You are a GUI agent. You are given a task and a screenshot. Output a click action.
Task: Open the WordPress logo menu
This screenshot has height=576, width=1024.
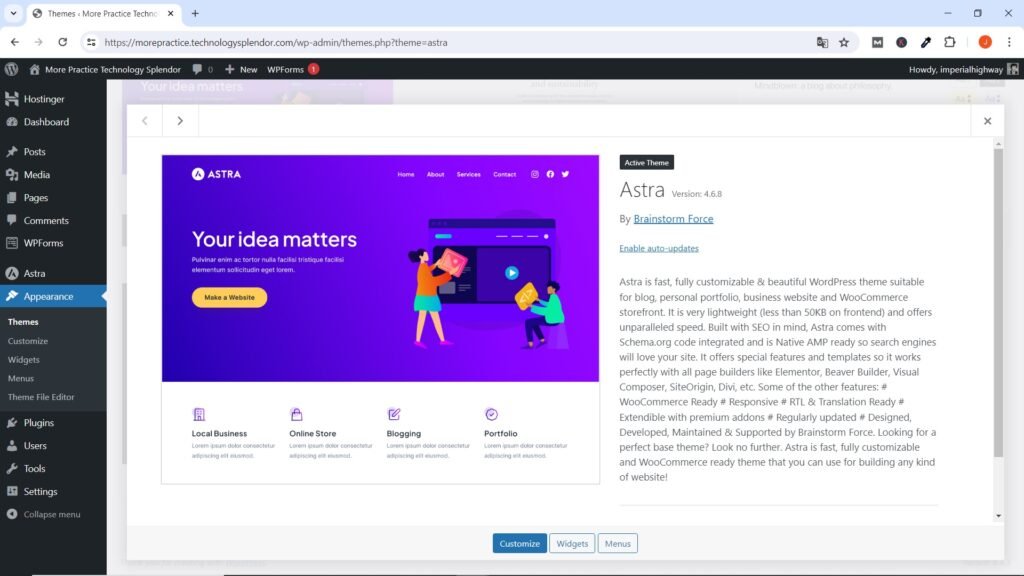(12, 68)
